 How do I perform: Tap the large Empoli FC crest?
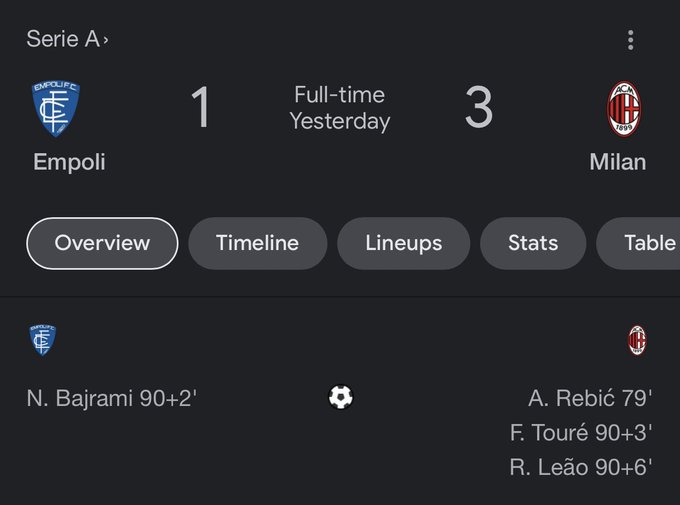56,108
